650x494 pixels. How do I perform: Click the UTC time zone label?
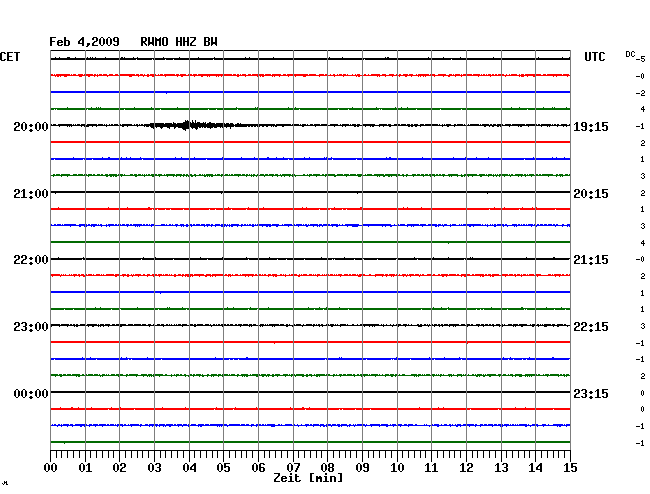[595, 57]
